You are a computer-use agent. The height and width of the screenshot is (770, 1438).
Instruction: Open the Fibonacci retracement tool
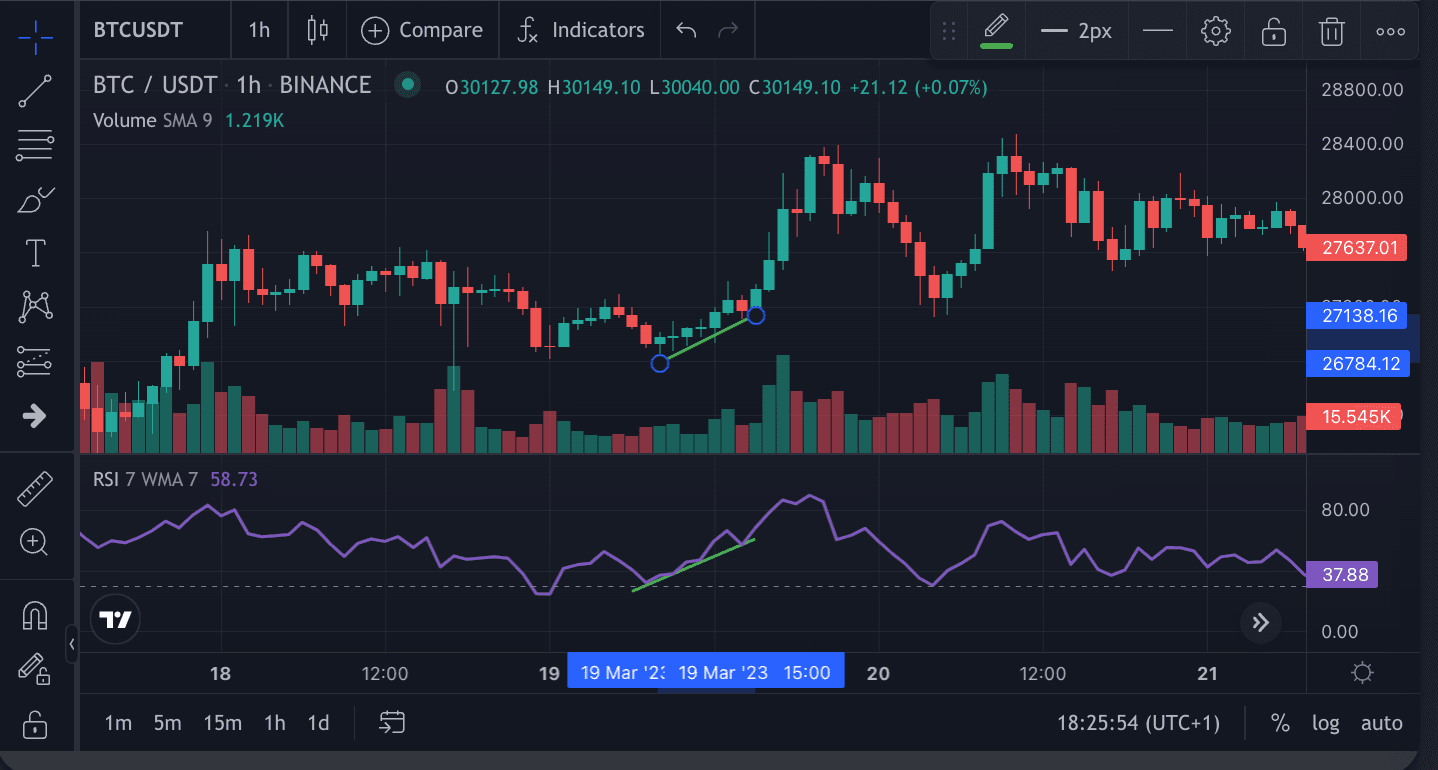35,145
